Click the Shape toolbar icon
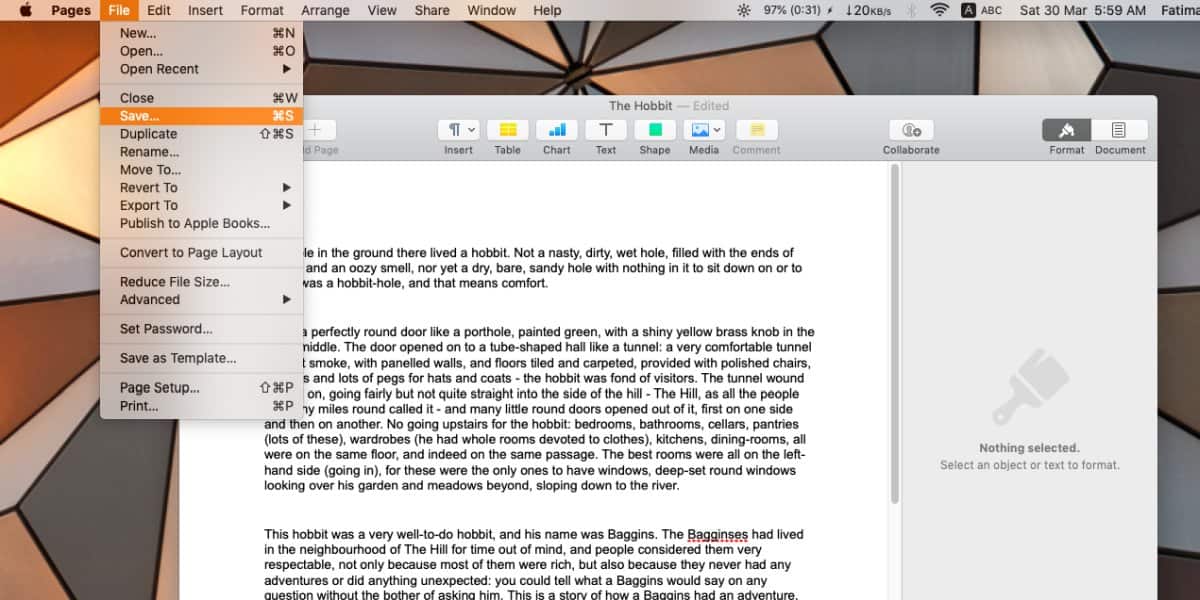The width and height of the screenshot is (1200, 600). 654,130
